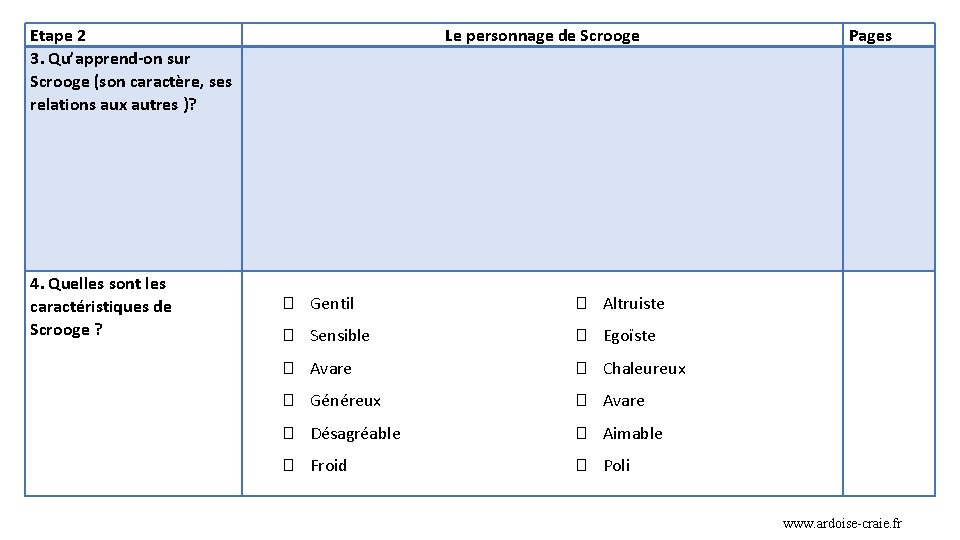Open the www.ardoise-craie.fr link

coord(842,523)
